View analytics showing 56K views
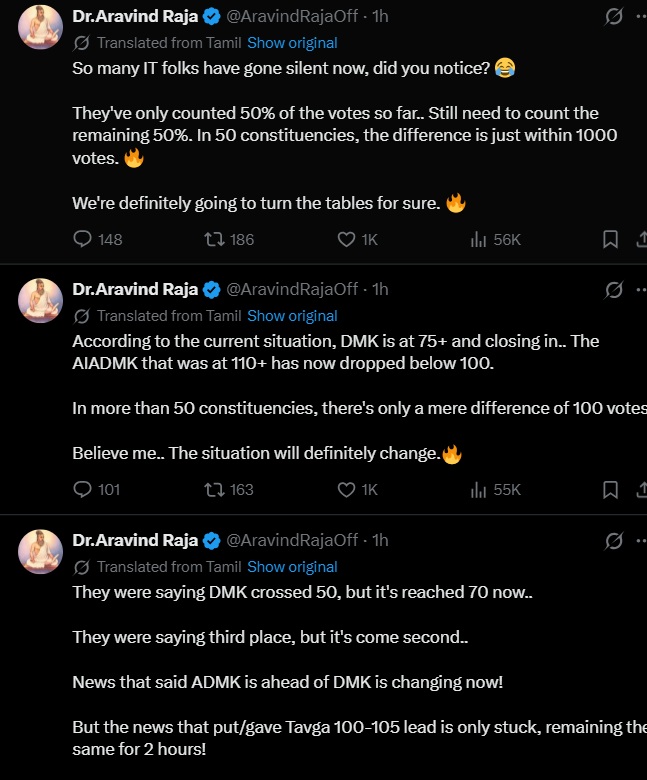The width and height of the screenshot is (647, 780). (x=495, y=239)
